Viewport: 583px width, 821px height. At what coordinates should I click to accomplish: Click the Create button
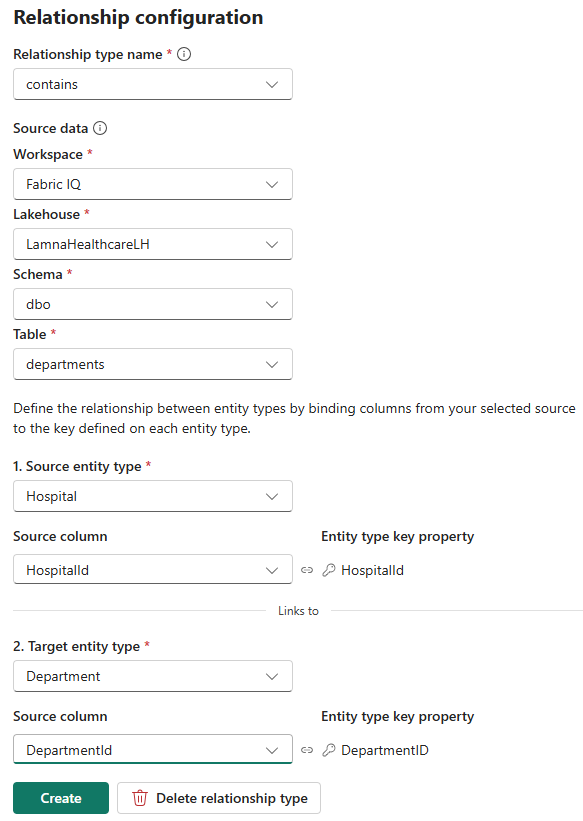click(x=60, y=798)
